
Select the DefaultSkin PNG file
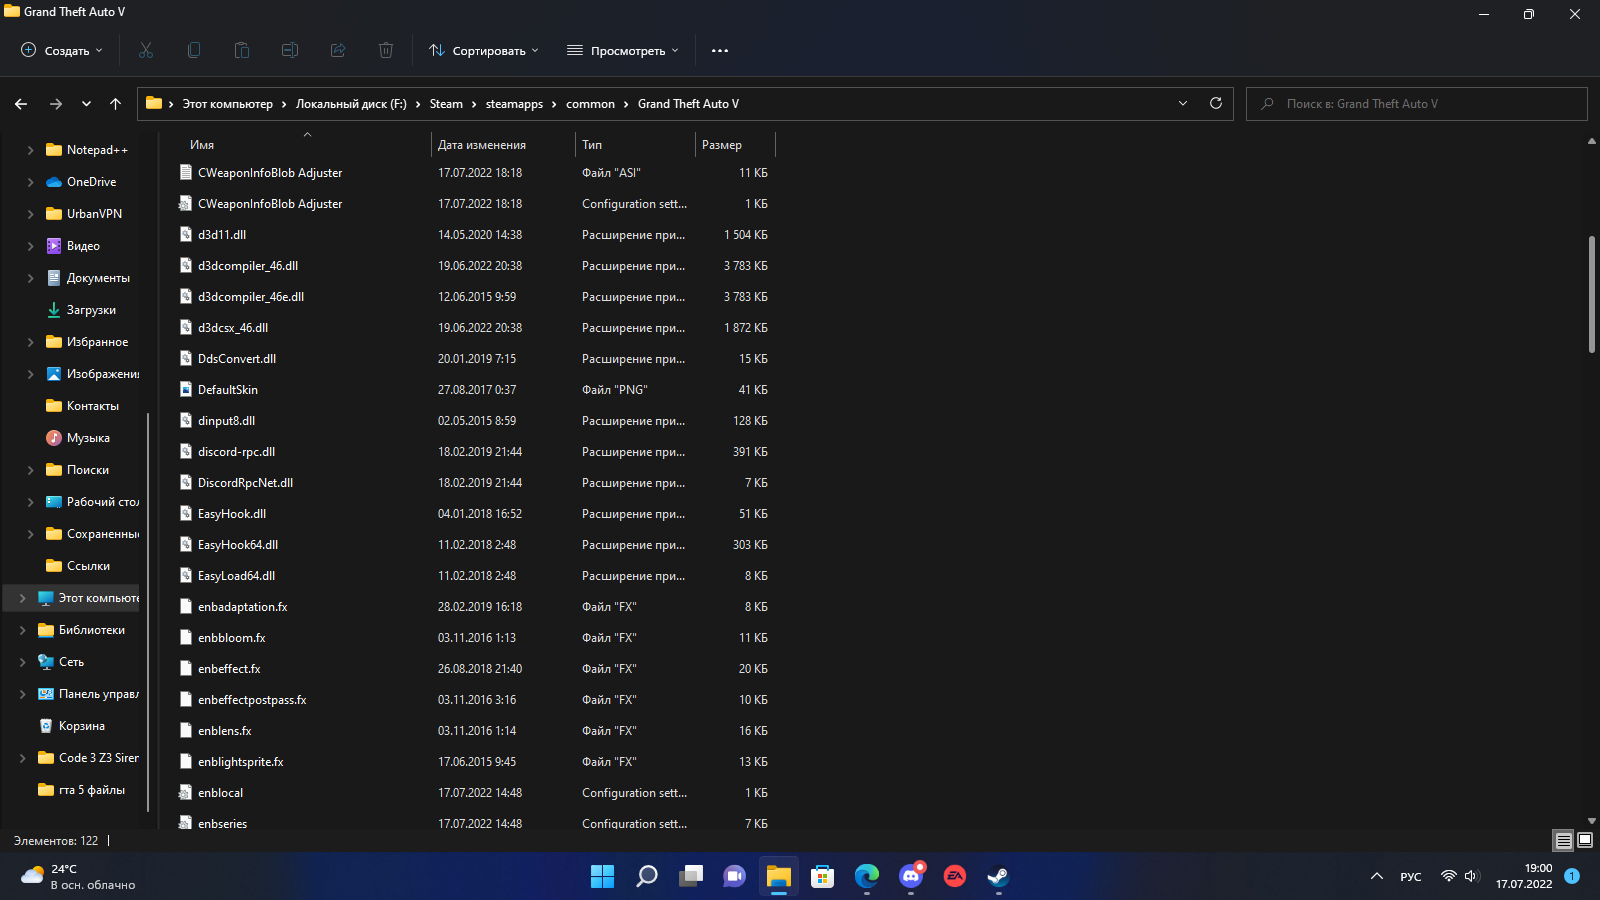click(228, 390)
